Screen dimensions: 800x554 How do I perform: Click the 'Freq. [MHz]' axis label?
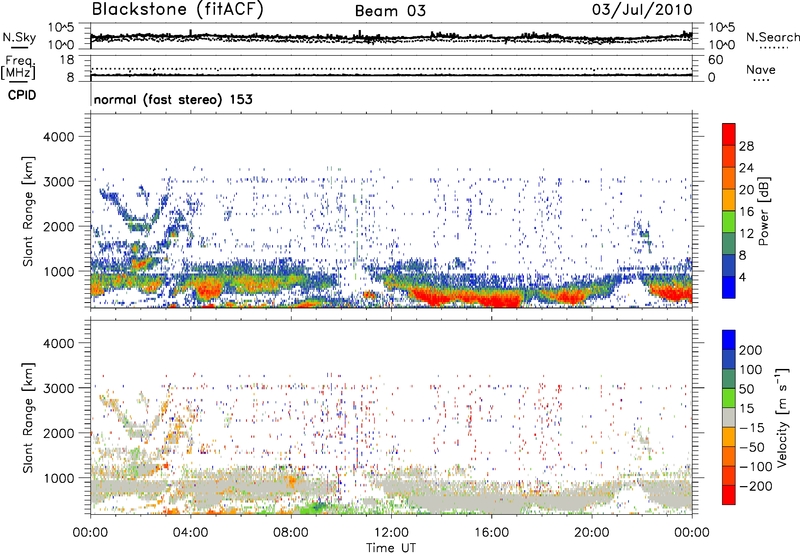click(x=19, y=68)
